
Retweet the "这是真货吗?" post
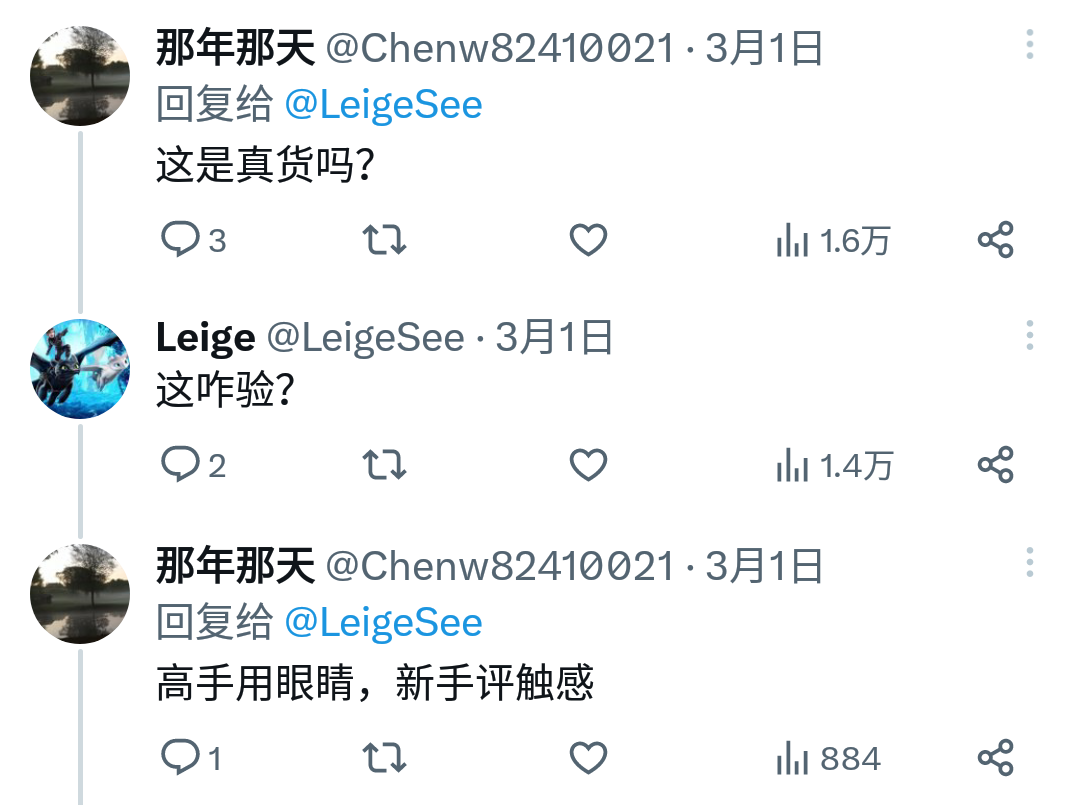pyautogui.click(x=384, y=240)
